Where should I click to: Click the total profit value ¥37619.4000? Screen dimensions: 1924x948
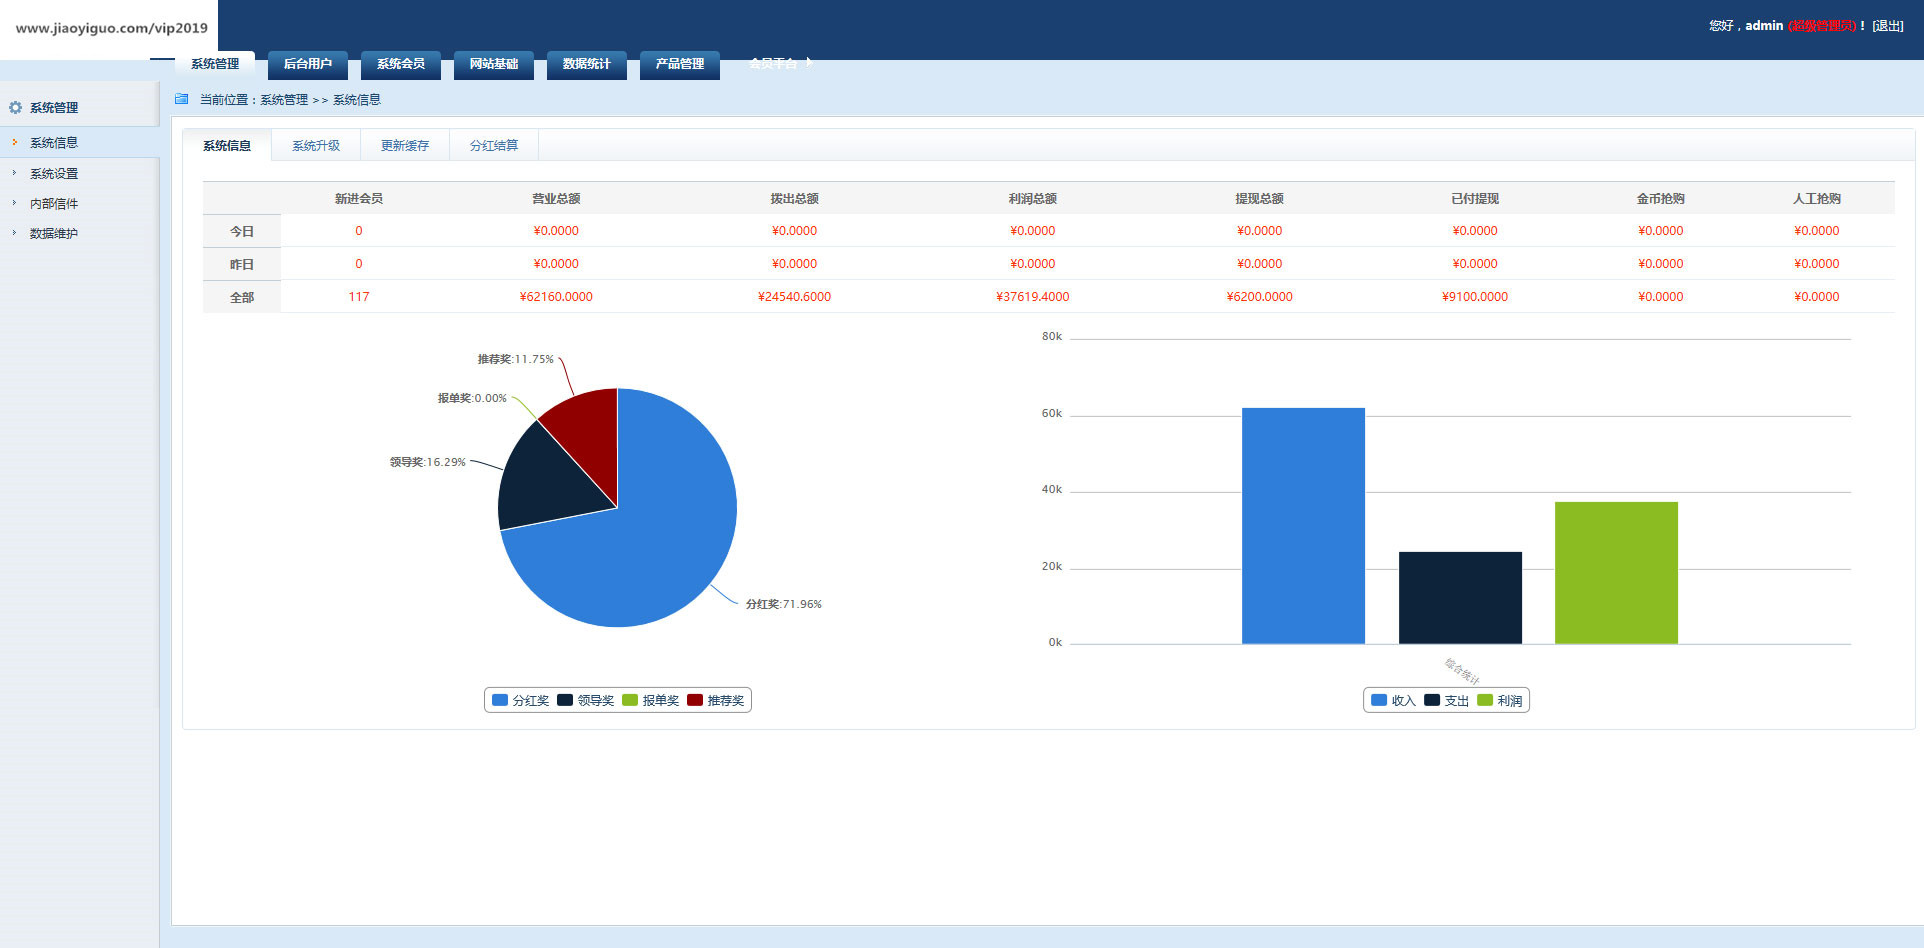[1033, 297]
